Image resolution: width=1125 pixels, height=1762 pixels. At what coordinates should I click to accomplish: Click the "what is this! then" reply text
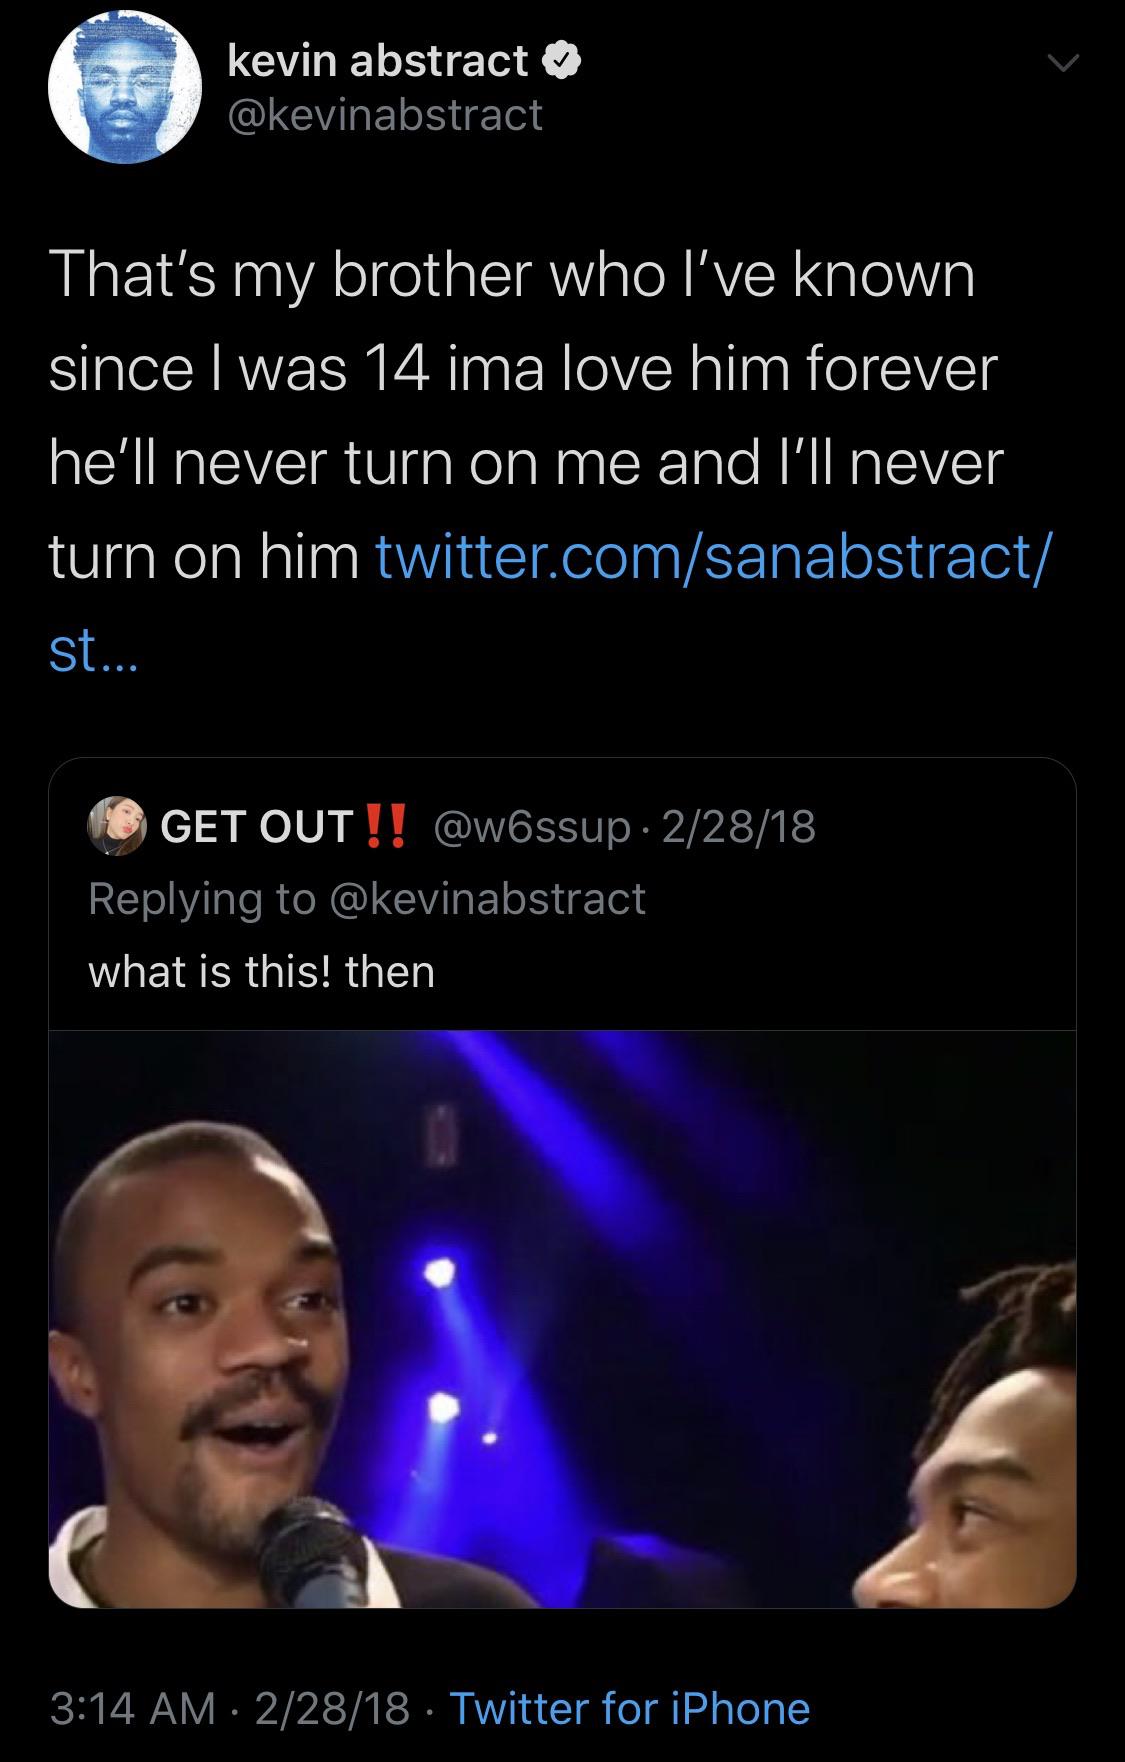262,971
